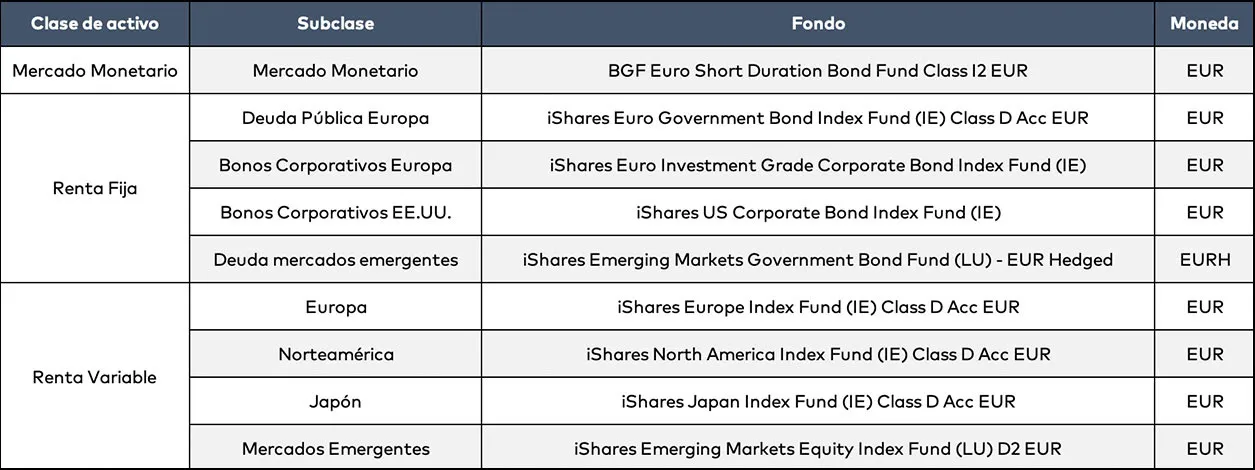The height and width of the screenshot is (470, 1255).
Task: Click the 'Clase de activo' column header
Action: [x=94, y=24]
